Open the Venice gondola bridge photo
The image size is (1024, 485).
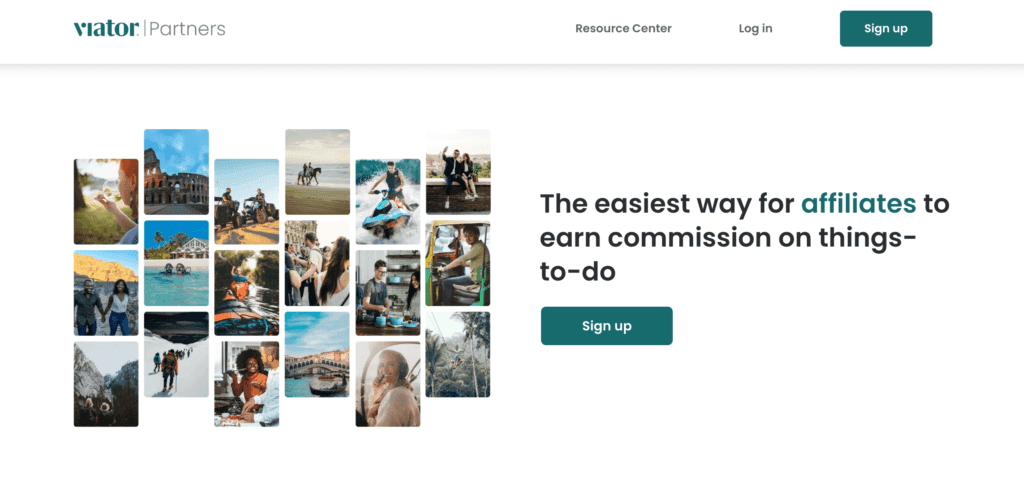coord(317,354)
